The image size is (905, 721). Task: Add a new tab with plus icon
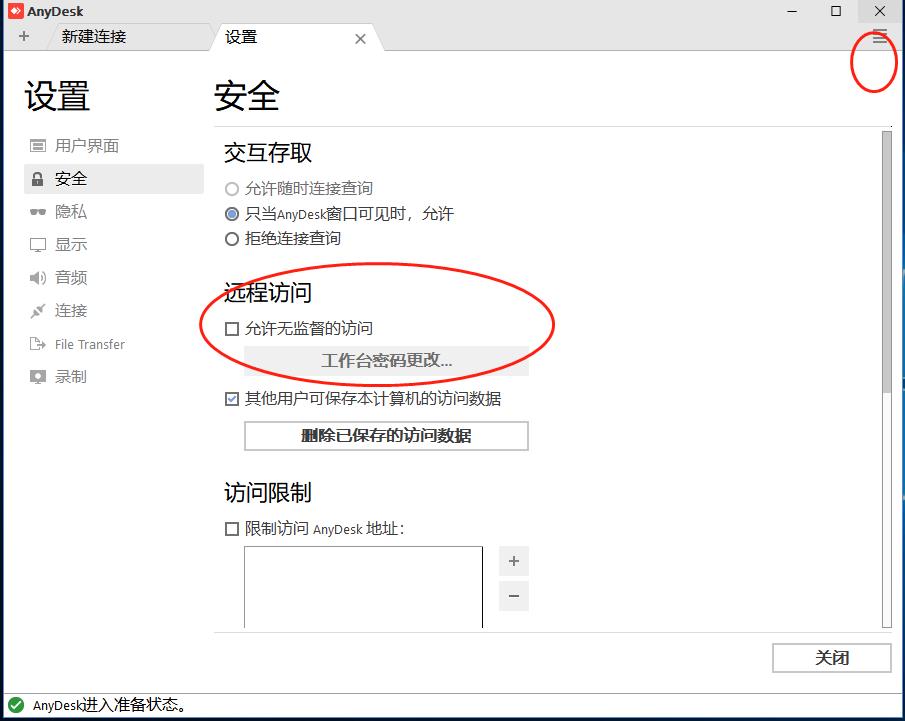[24, 36]
